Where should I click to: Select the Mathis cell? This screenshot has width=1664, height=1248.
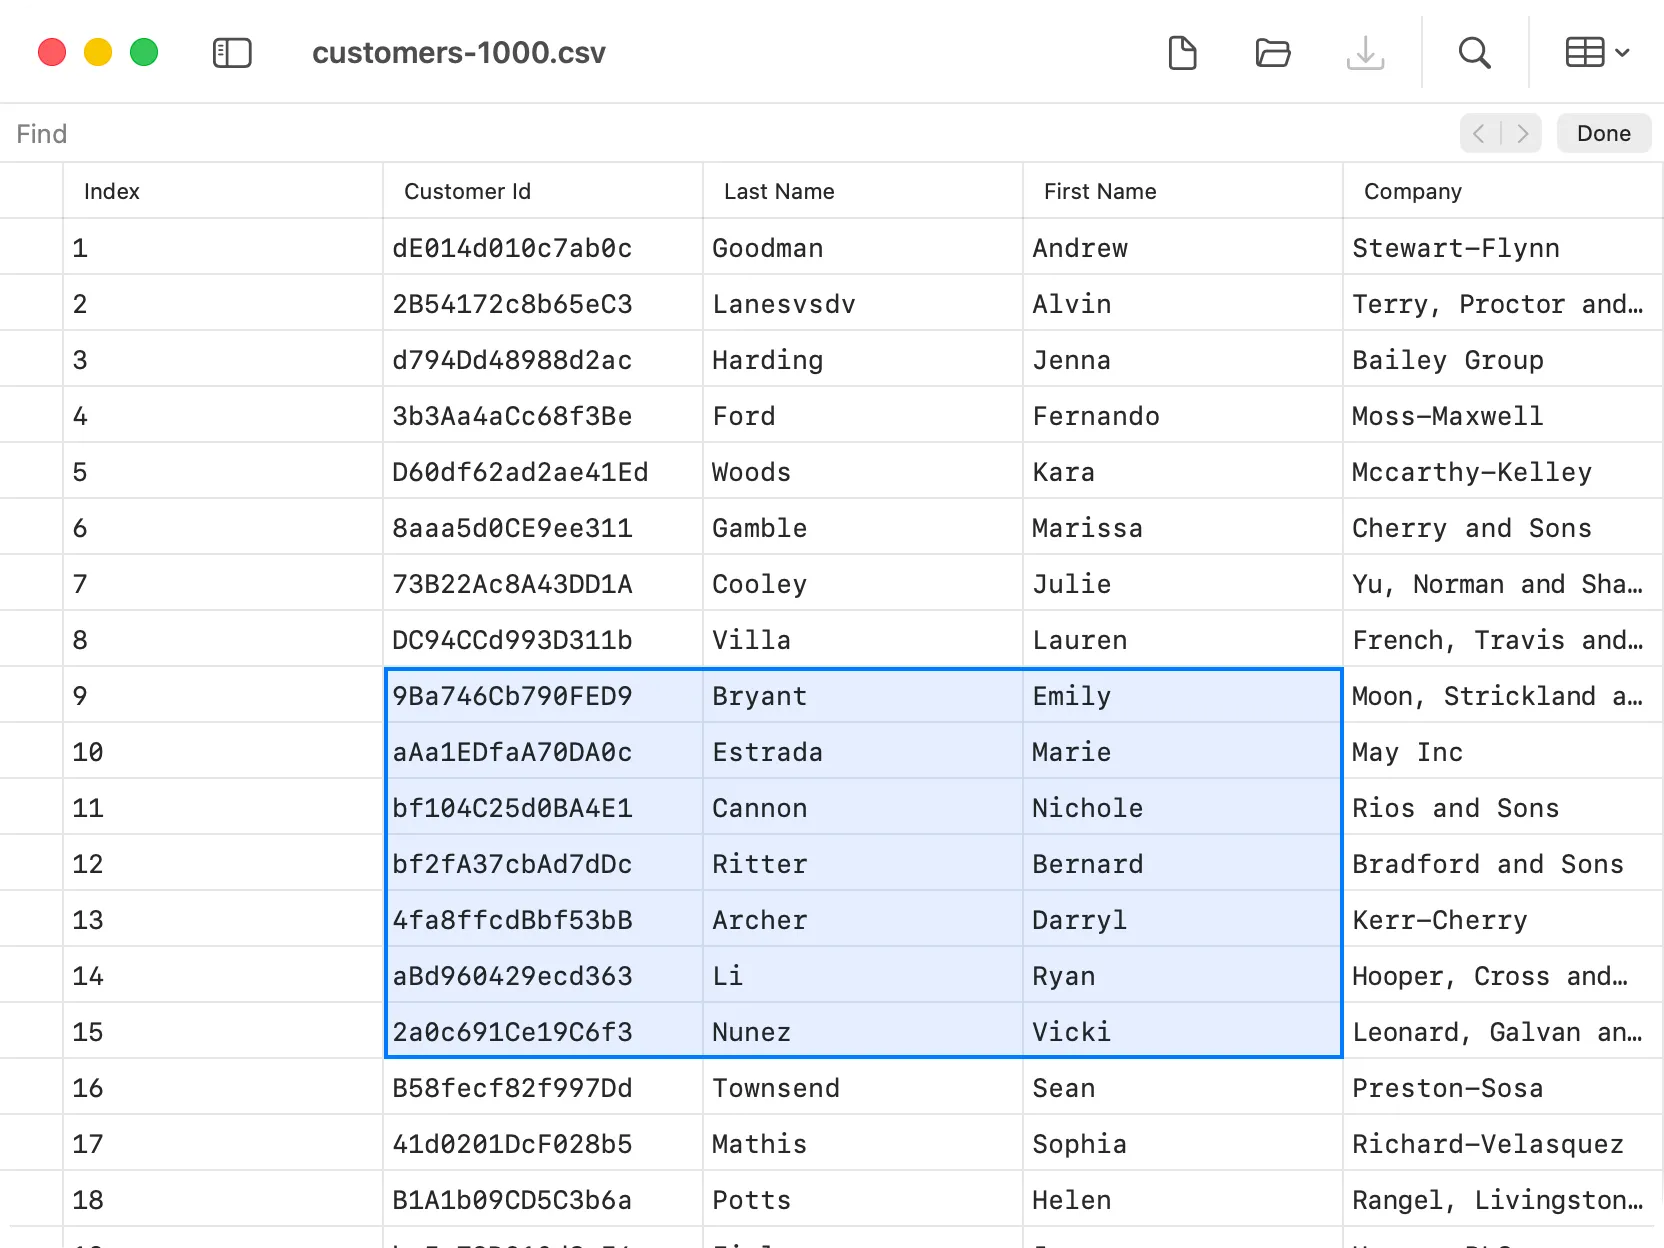pos(863,1143)
